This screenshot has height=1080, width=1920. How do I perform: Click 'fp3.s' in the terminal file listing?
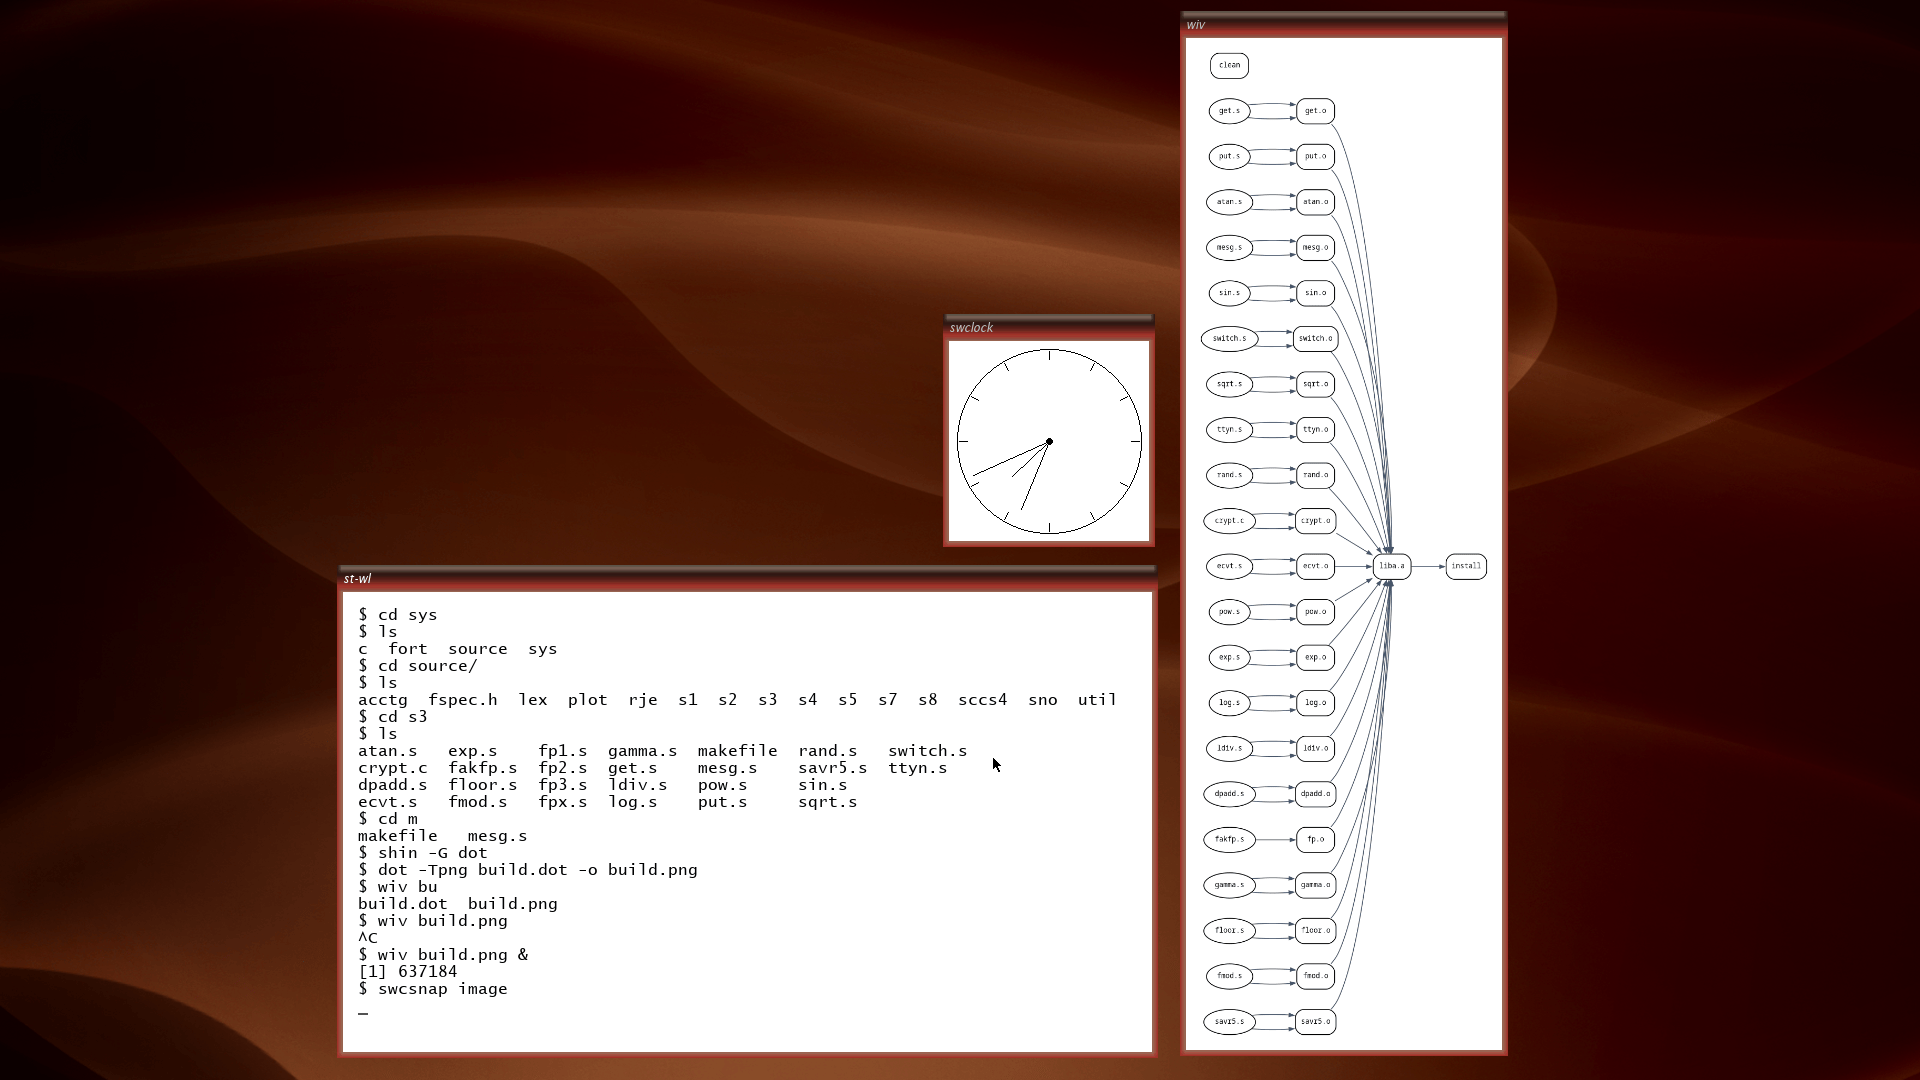tap(563, 785)
